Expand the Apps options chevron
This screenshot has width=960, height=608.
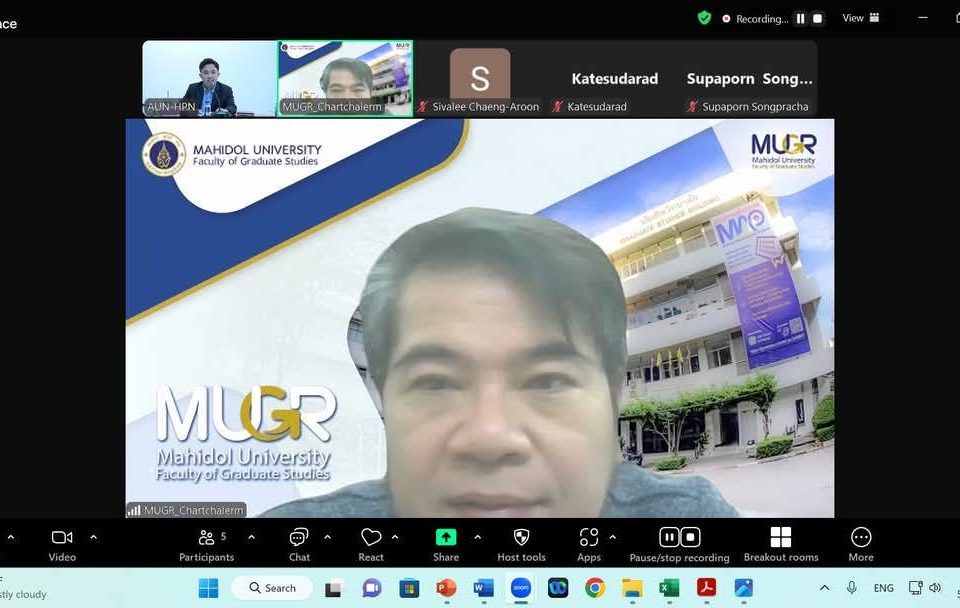tap(613, 538)
